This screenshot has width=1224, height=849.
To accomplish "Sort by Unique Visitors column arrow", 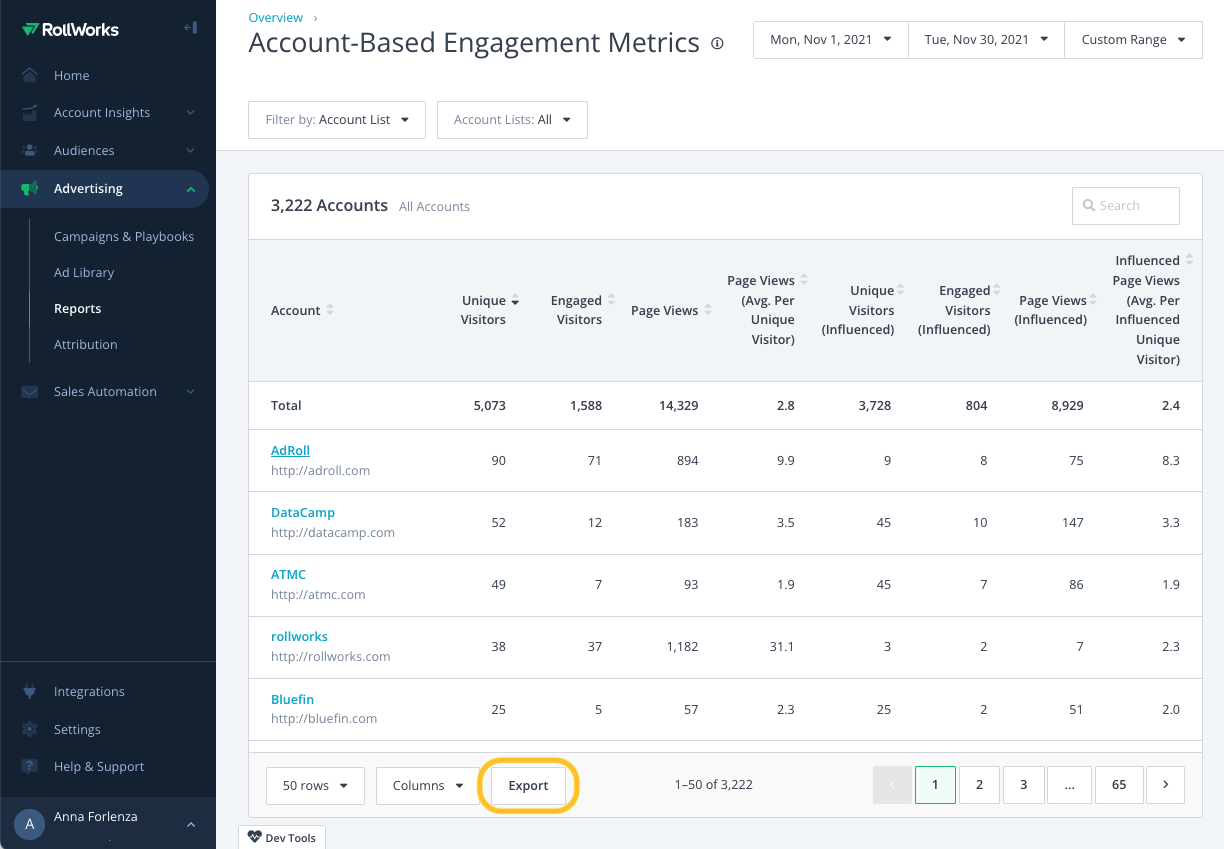I will pyautogui.click(x=515, y=301).
